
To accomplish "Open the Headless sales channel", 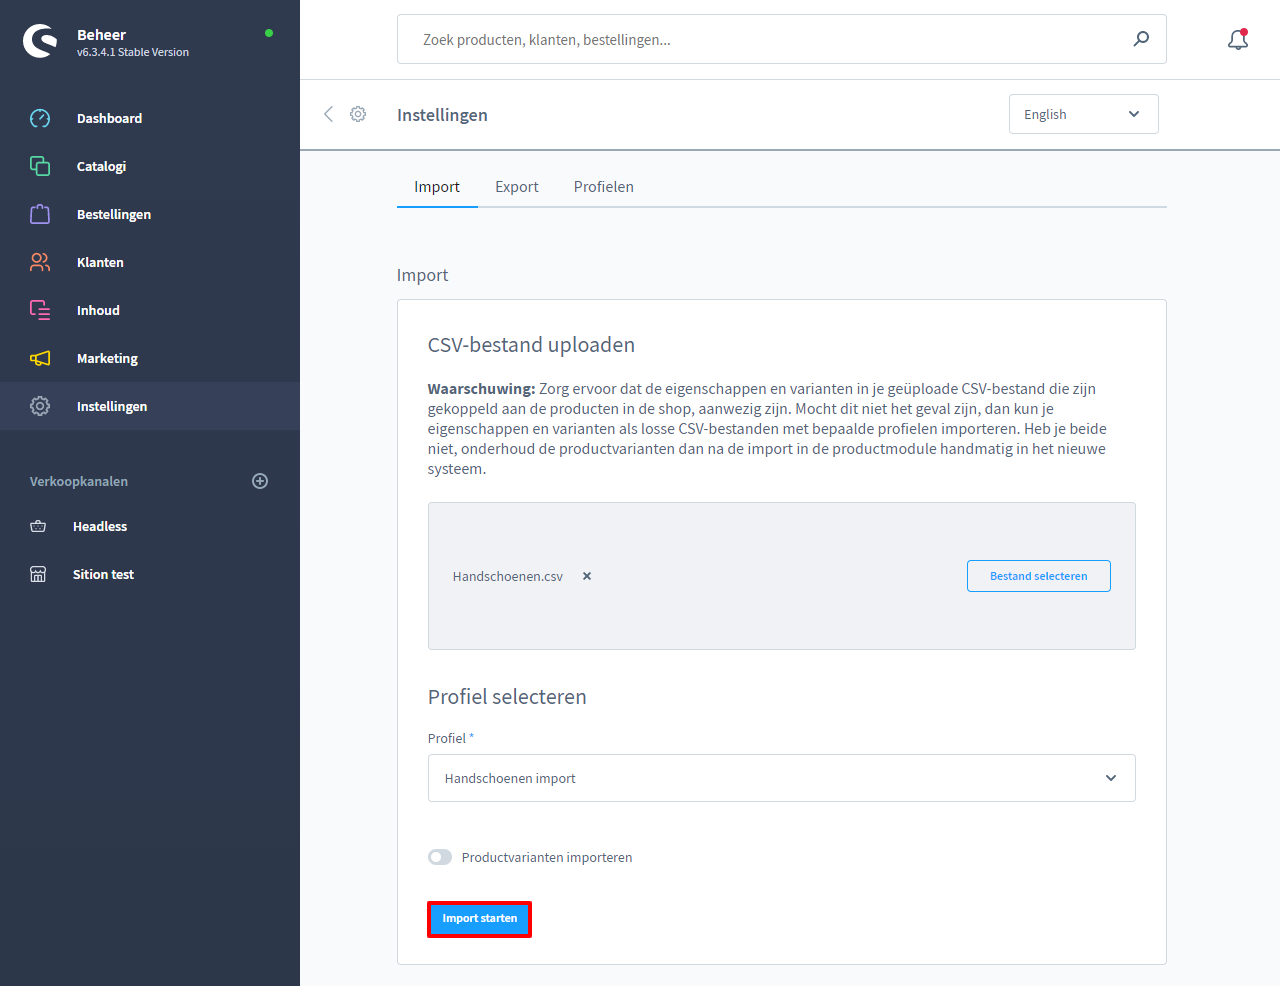I will (x=100, y=526).
